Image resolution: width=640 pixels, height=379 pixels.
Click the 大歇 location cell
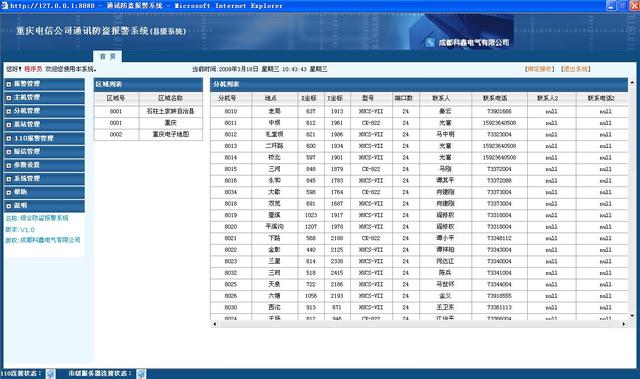point(275,192)
